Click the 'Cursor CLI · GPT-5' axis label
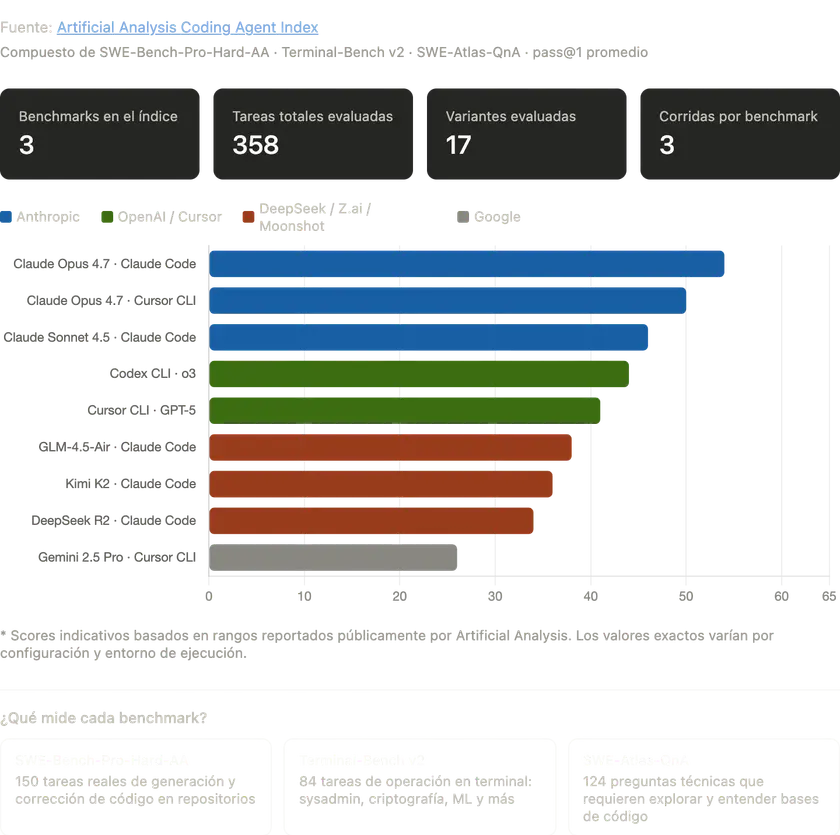The width and height of the screenshot is (840, 835). click(141, 411)
